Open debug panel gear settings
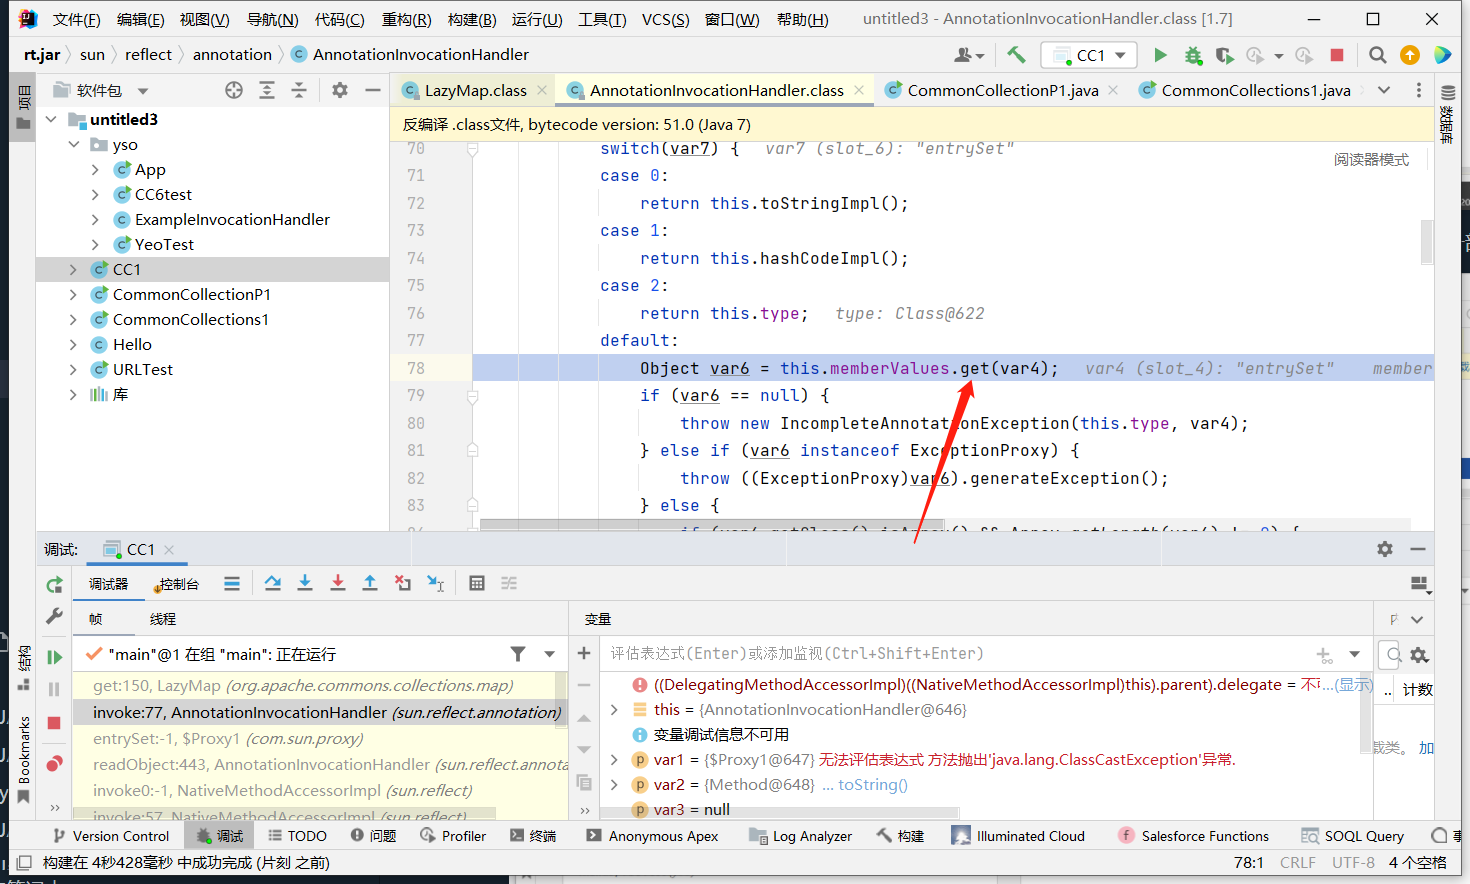 tap(1385, 549)
